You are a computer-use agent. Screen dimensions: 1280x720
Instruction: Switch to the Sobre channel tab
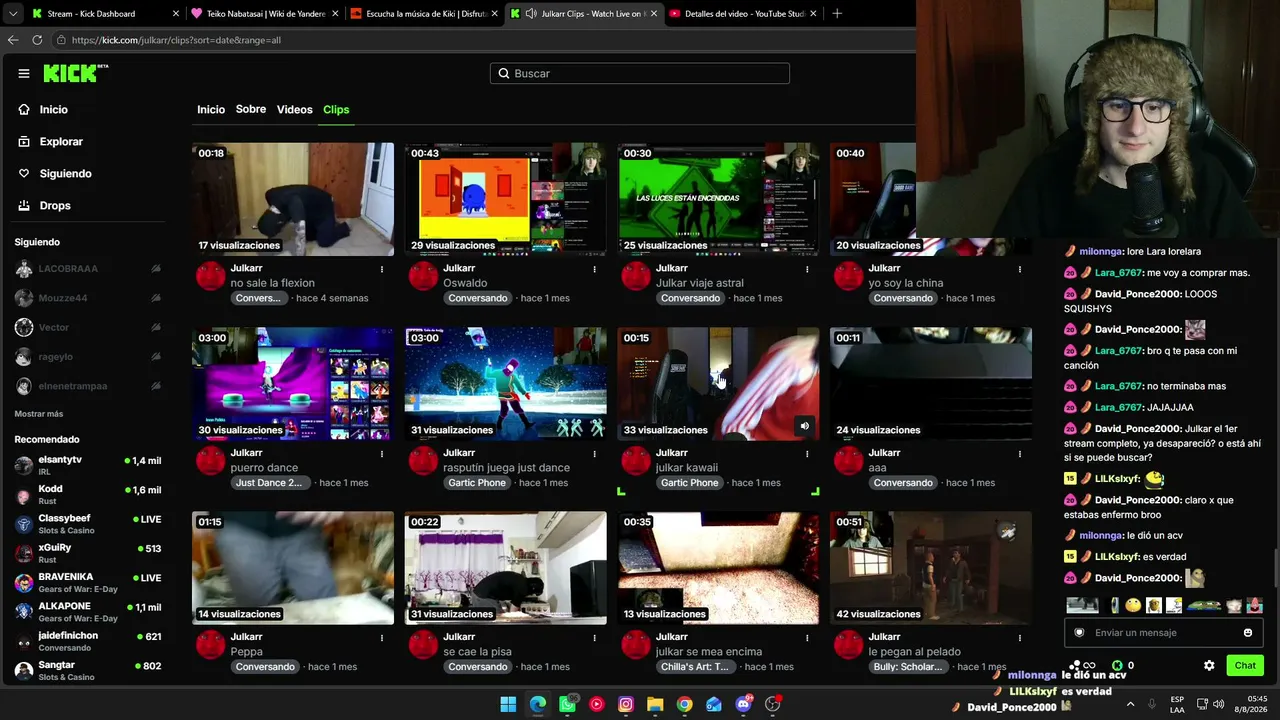(251, 109)
